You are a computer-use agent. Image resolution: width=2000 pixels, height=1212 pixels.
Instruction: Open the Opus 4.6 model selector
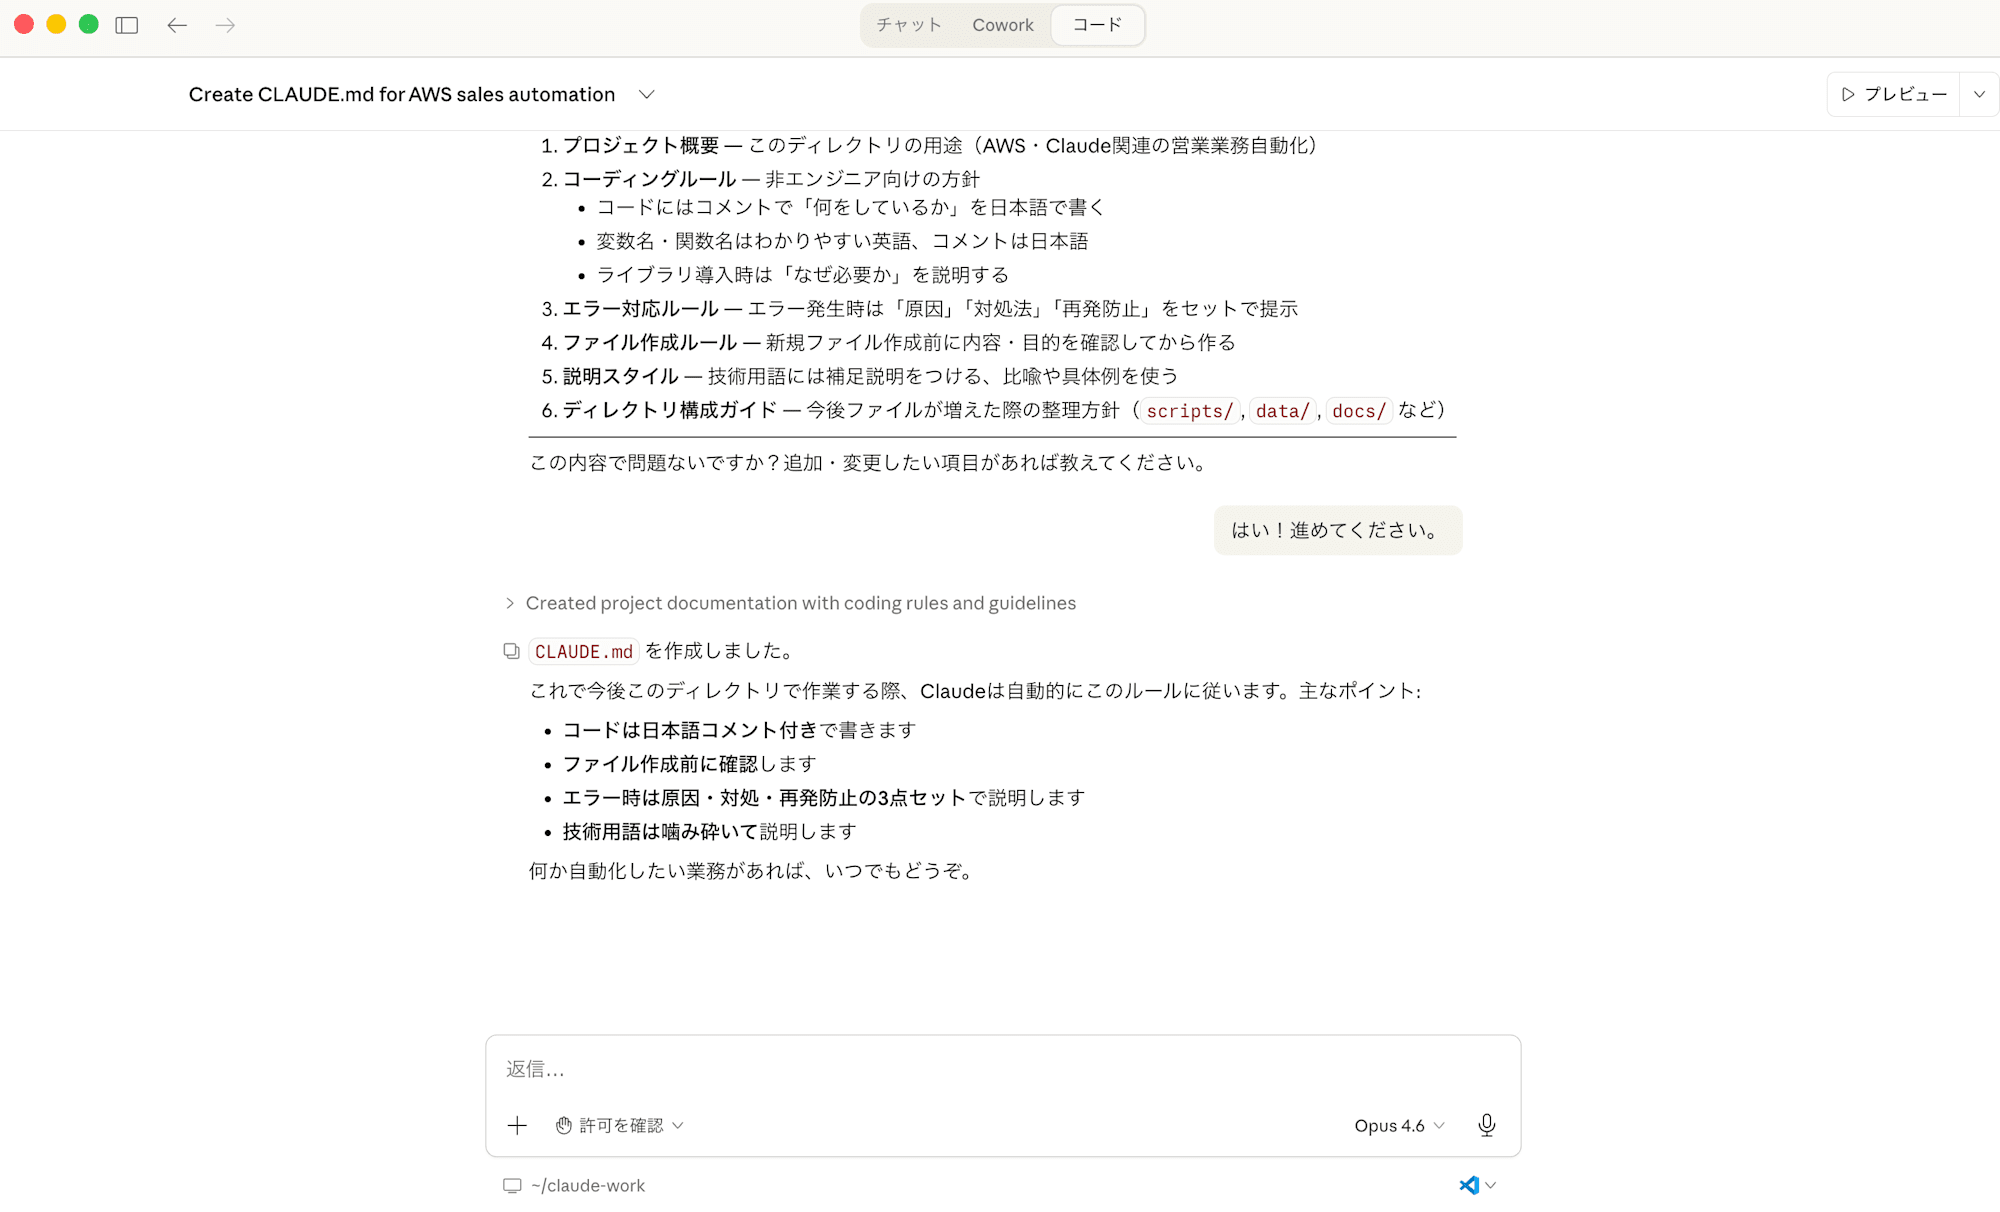1398,1125
